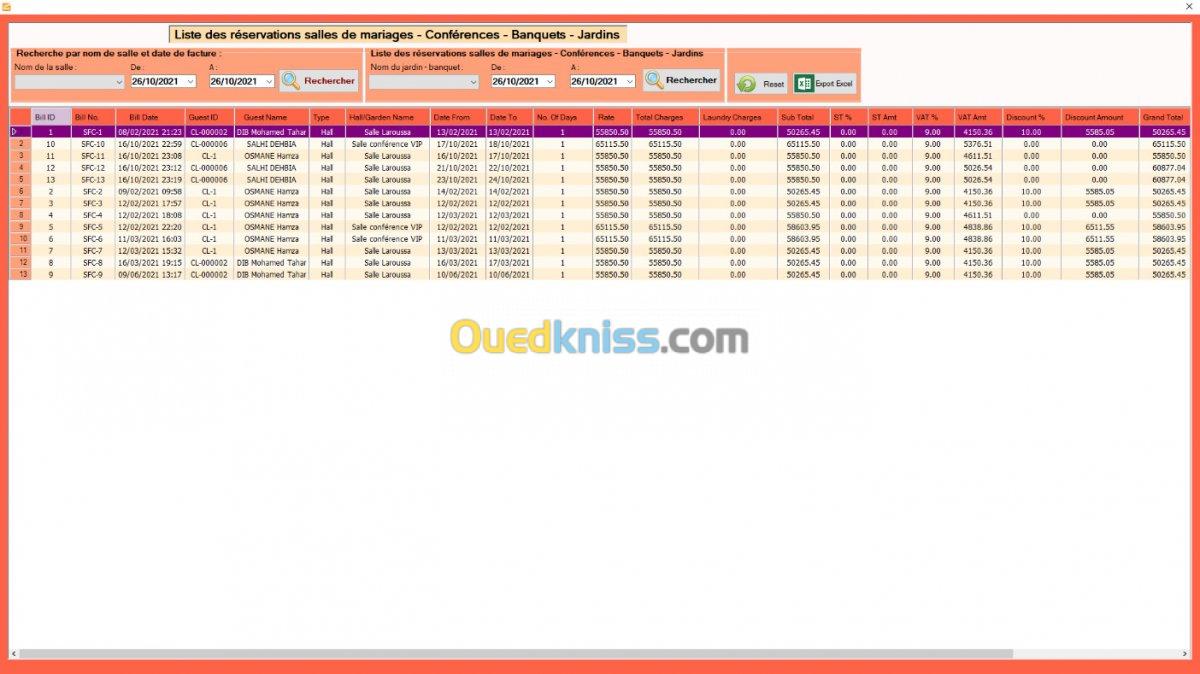Click the Guest ID column header

pos(210,117)
